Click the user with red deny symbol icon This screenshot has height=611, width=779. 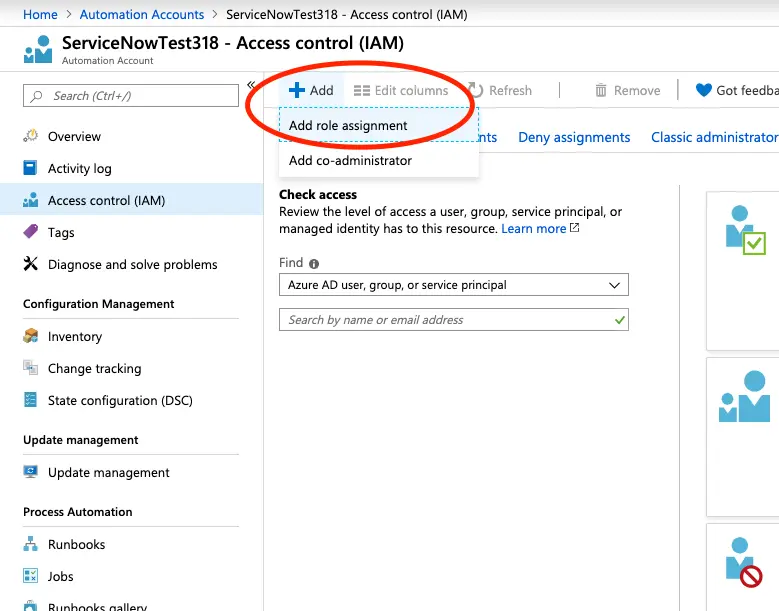click(x=744, y=562)
